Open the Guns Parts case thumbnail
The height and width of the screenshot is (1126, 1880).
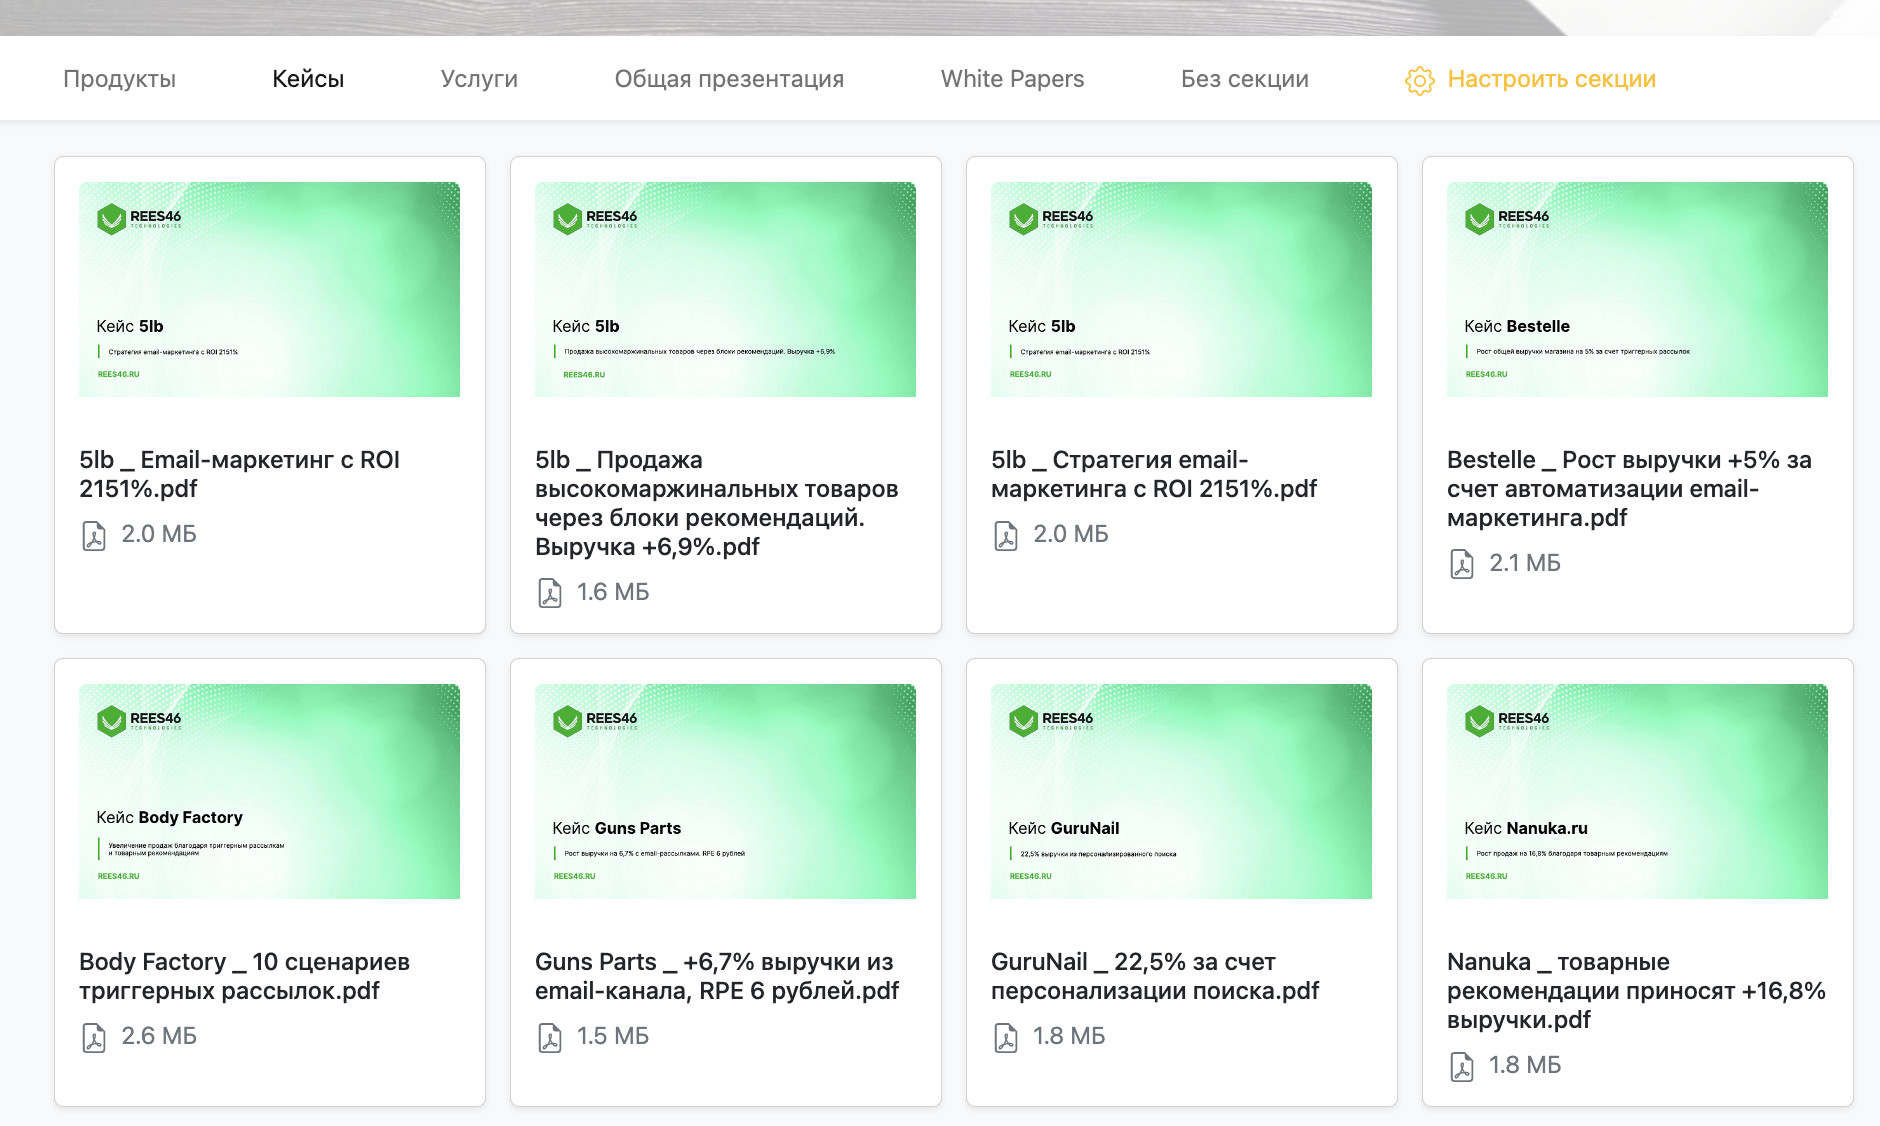point(725,791)
